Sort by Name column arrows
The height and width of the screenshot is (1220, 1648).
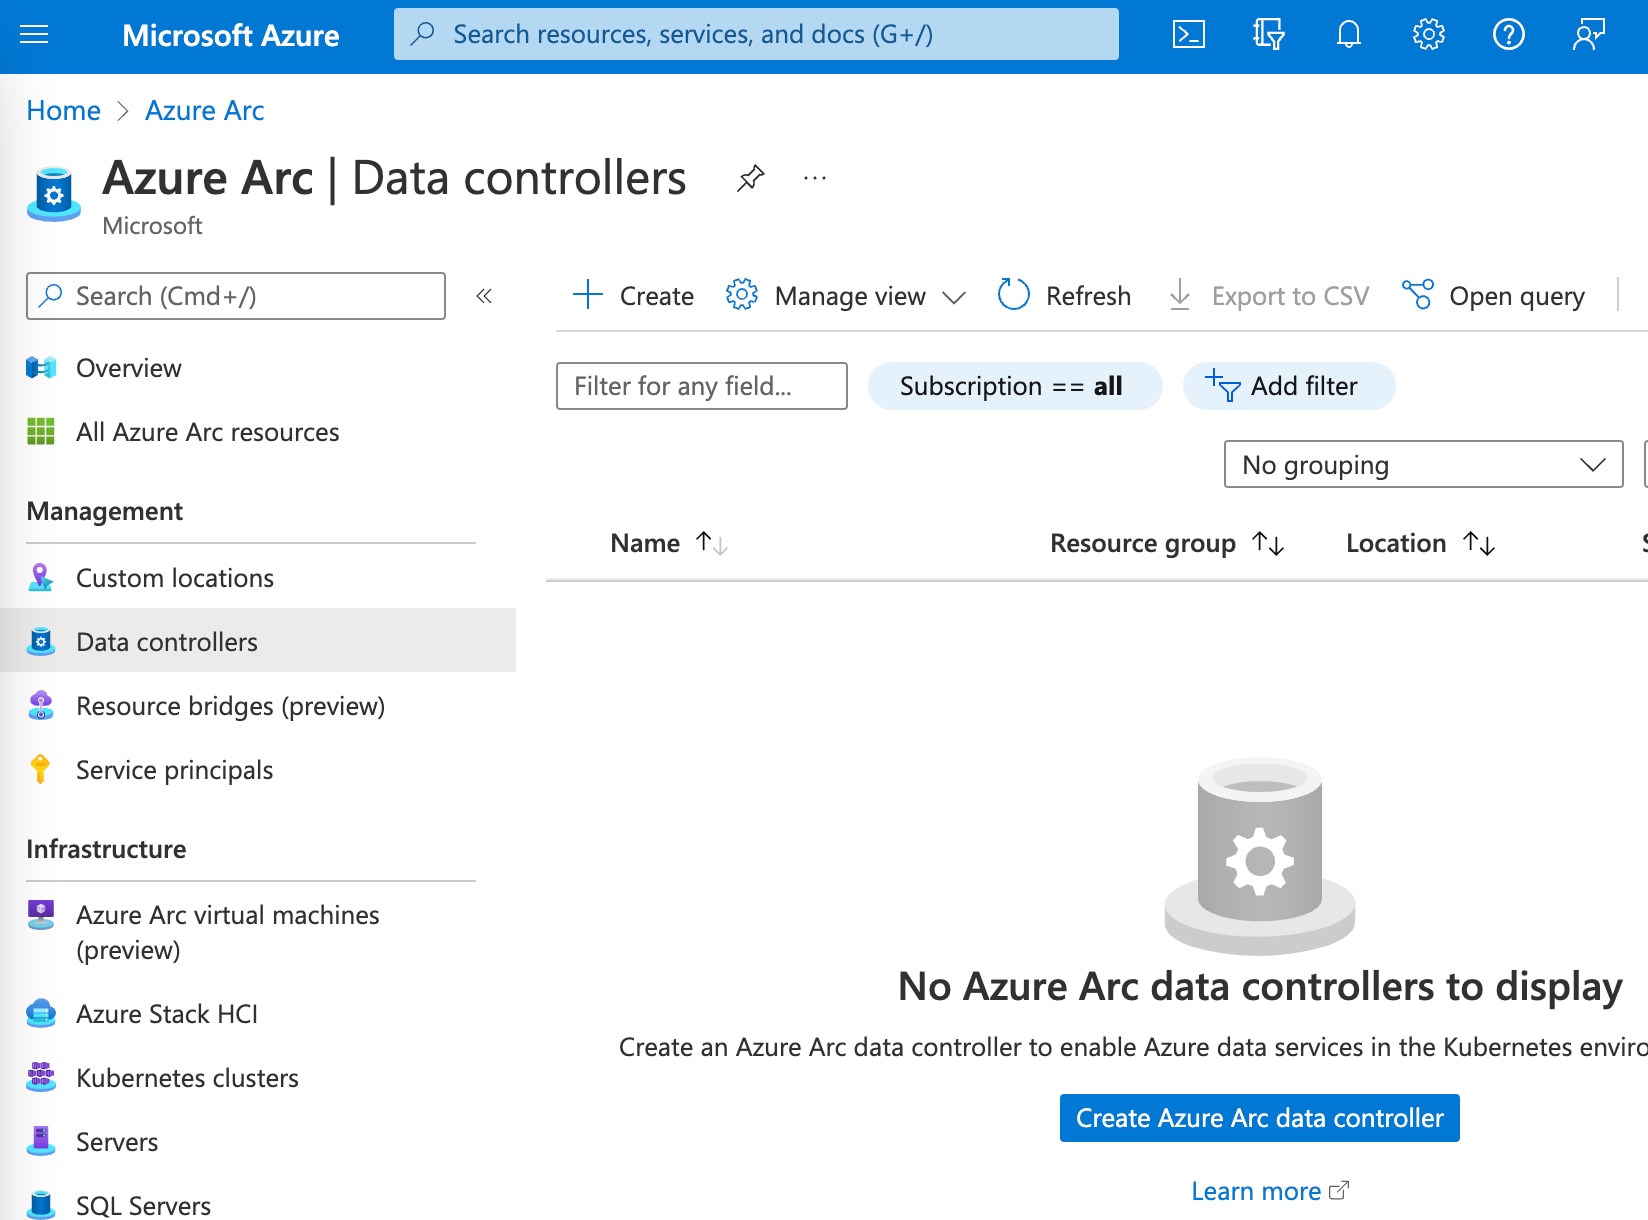(x=712, y=543)
